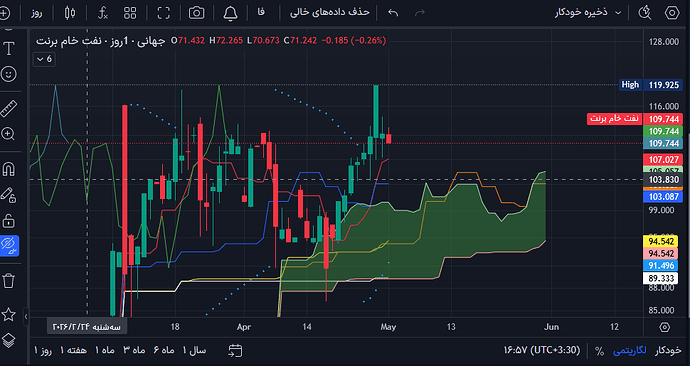This screenshot has height=366, width=690.
Task: Select the Text drawing tool
Action: [x=9, y=48]
